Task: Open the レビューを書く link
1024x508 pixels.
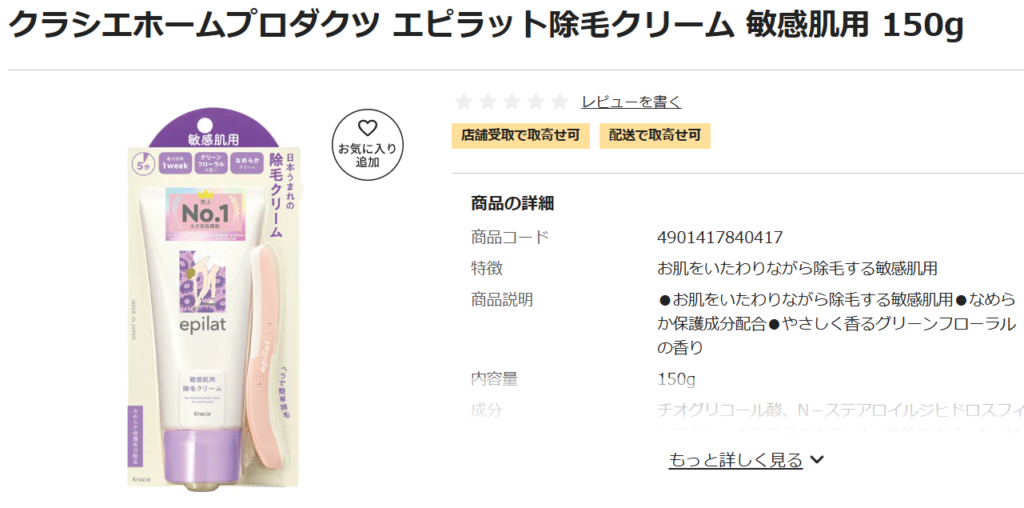Action: [x=631, y=102]
